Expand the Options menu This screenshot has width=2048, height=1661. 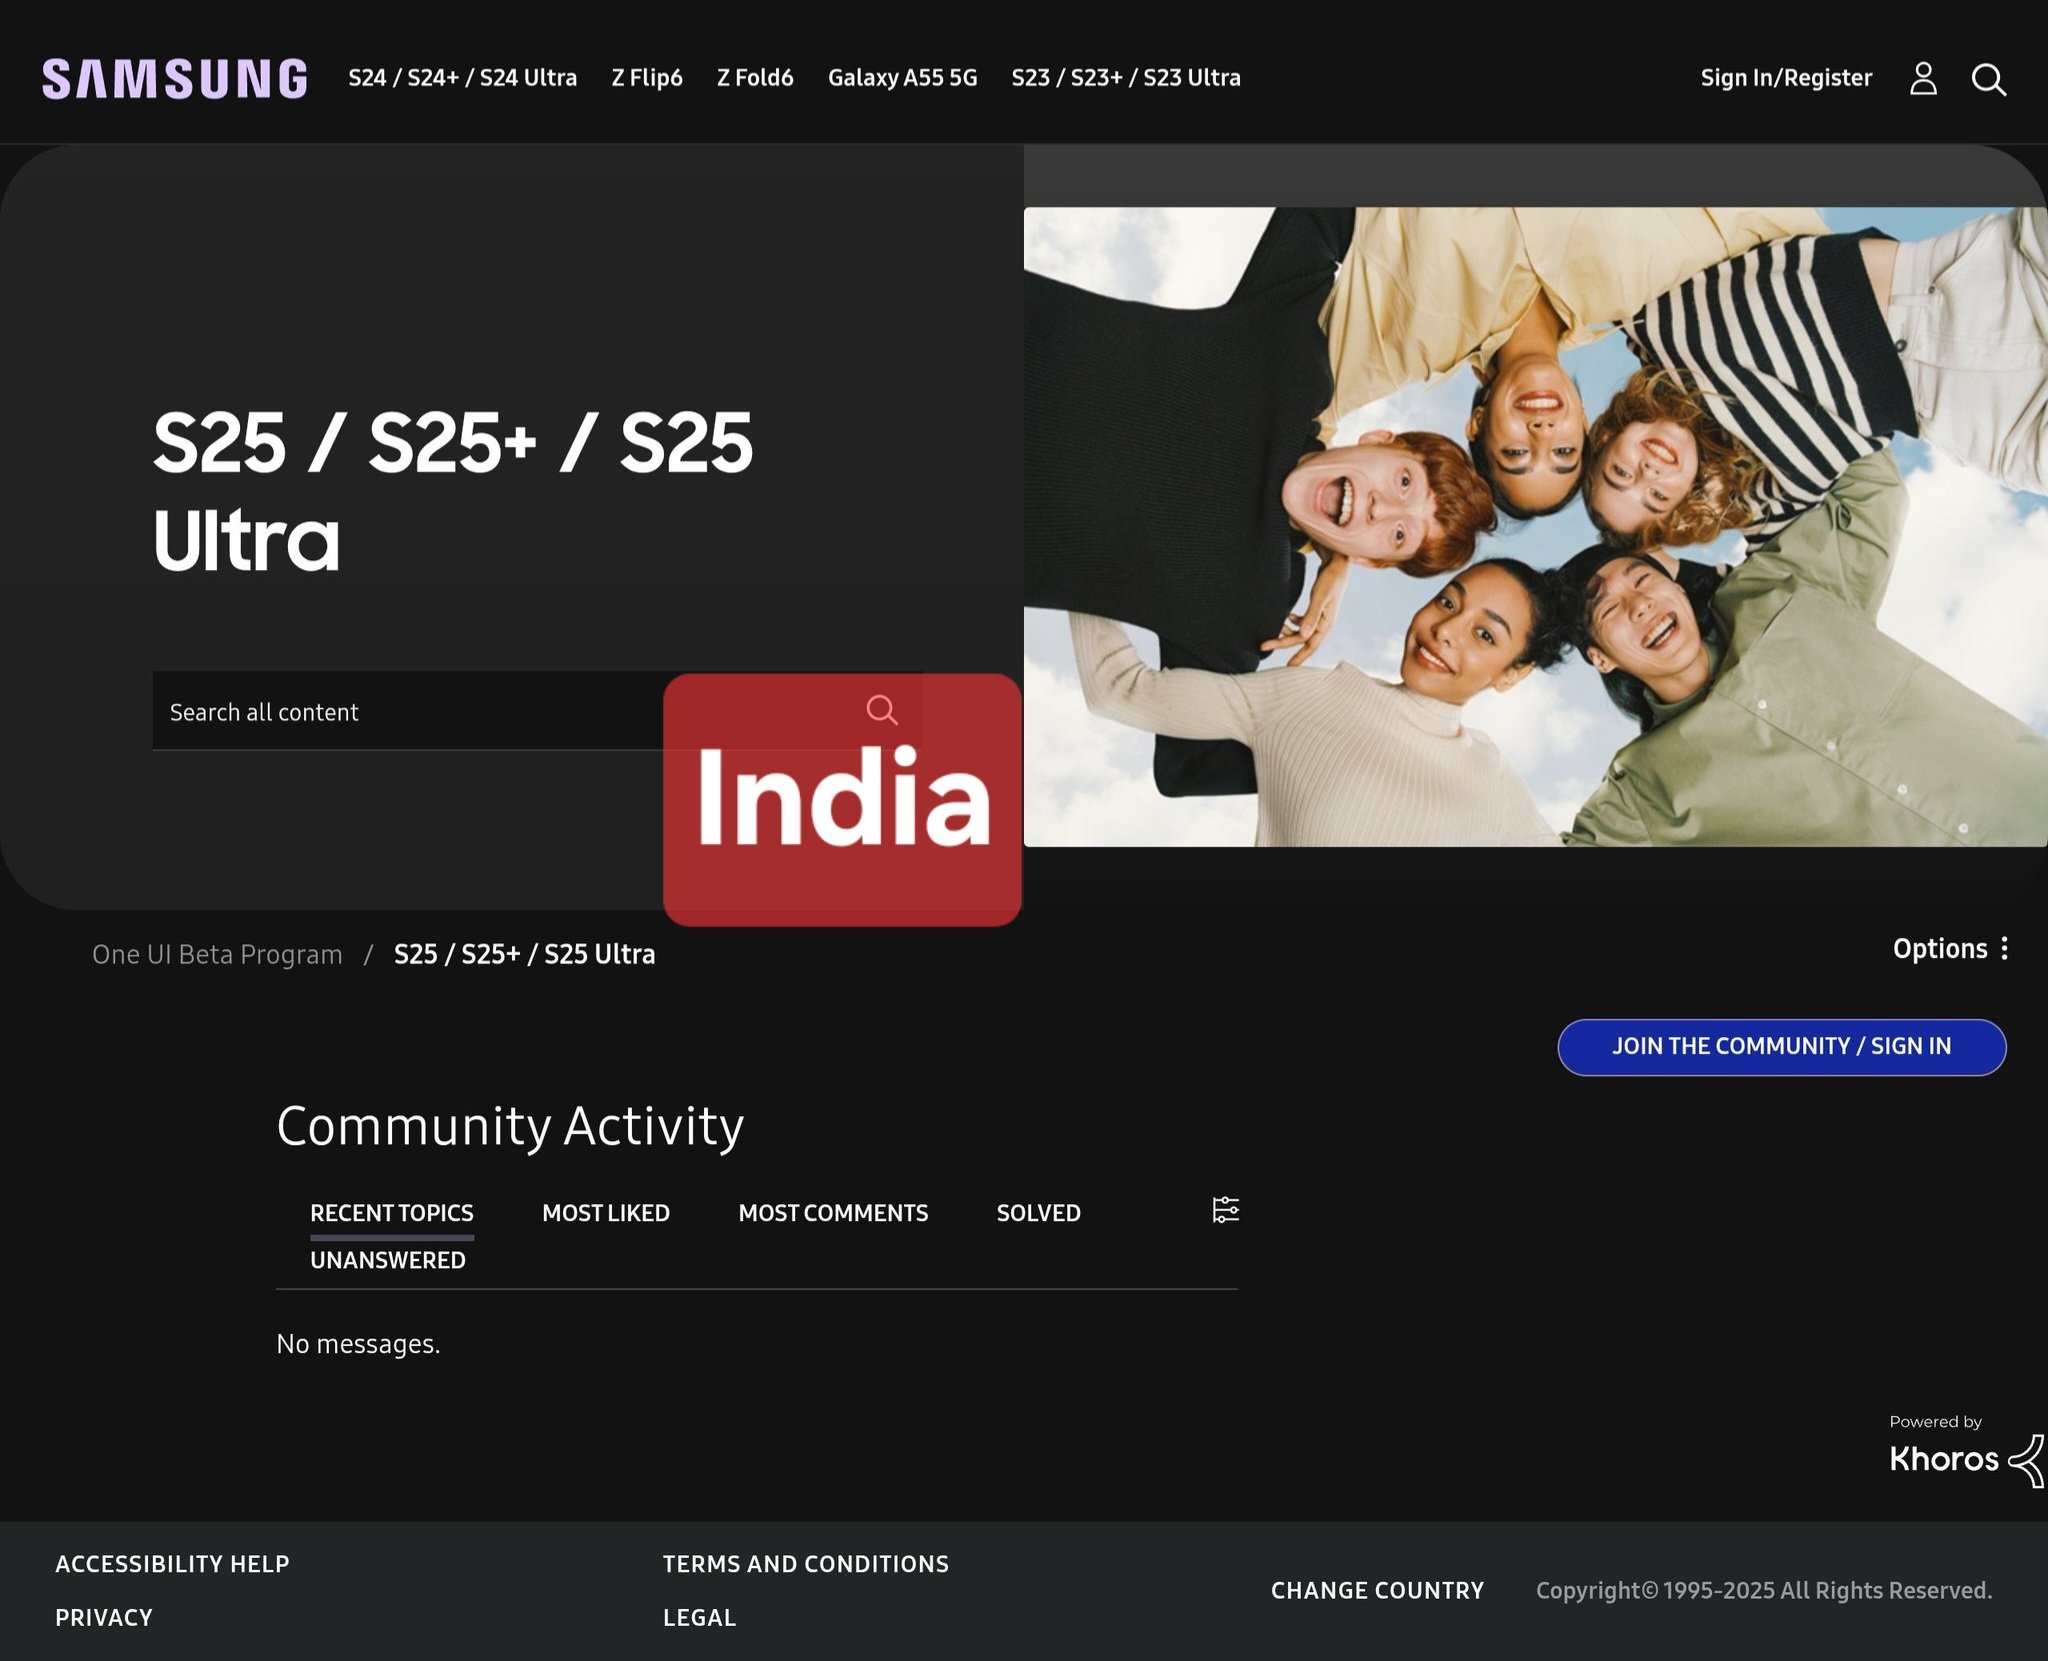click(x=1951, y=949)
